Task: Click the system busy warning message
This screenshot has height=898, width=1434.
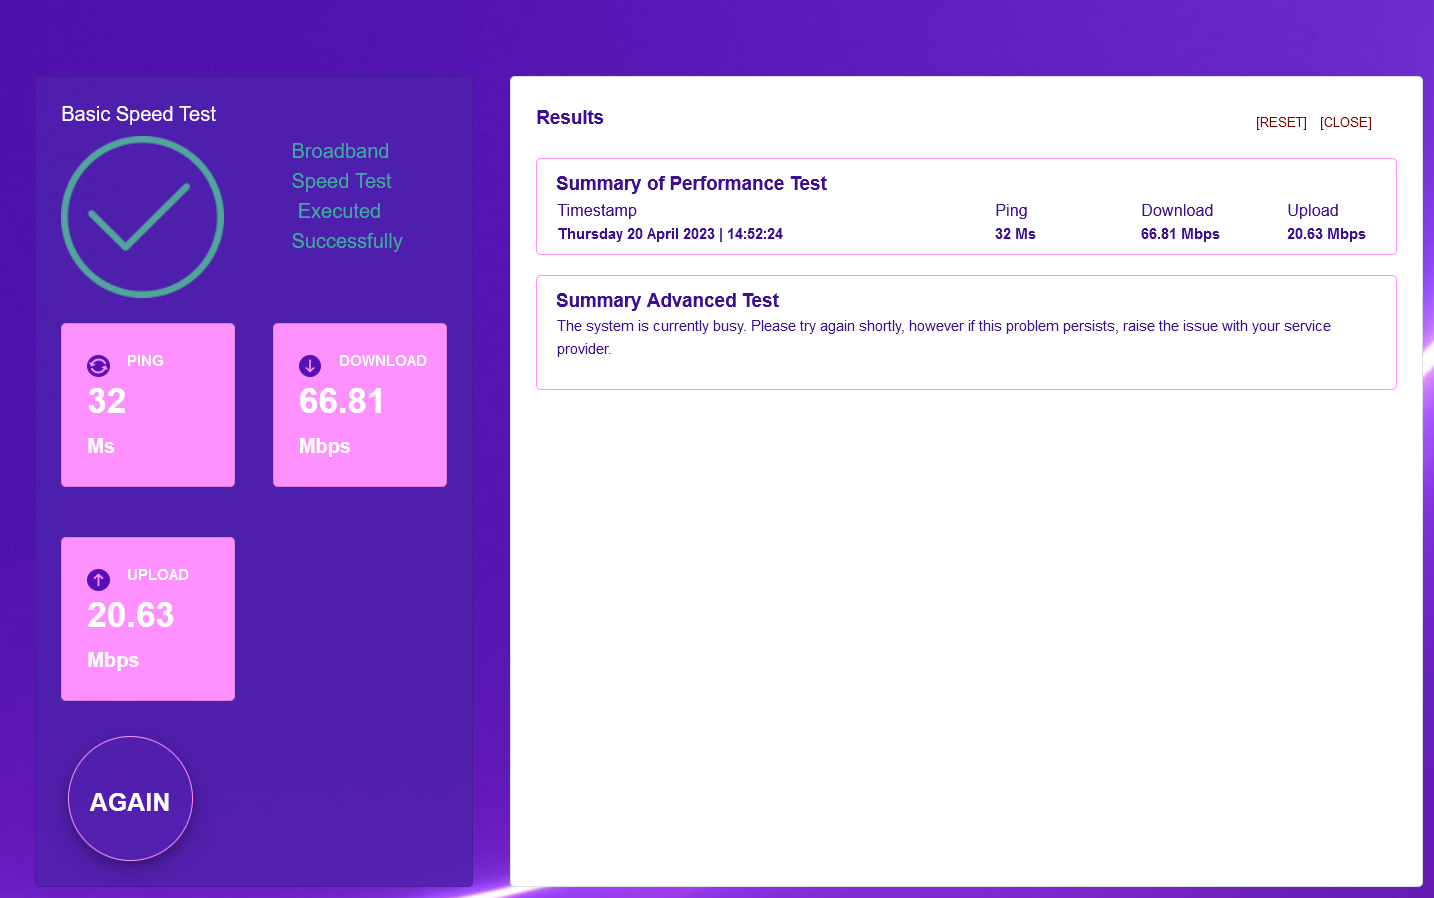Action: [x=943, y=337]
